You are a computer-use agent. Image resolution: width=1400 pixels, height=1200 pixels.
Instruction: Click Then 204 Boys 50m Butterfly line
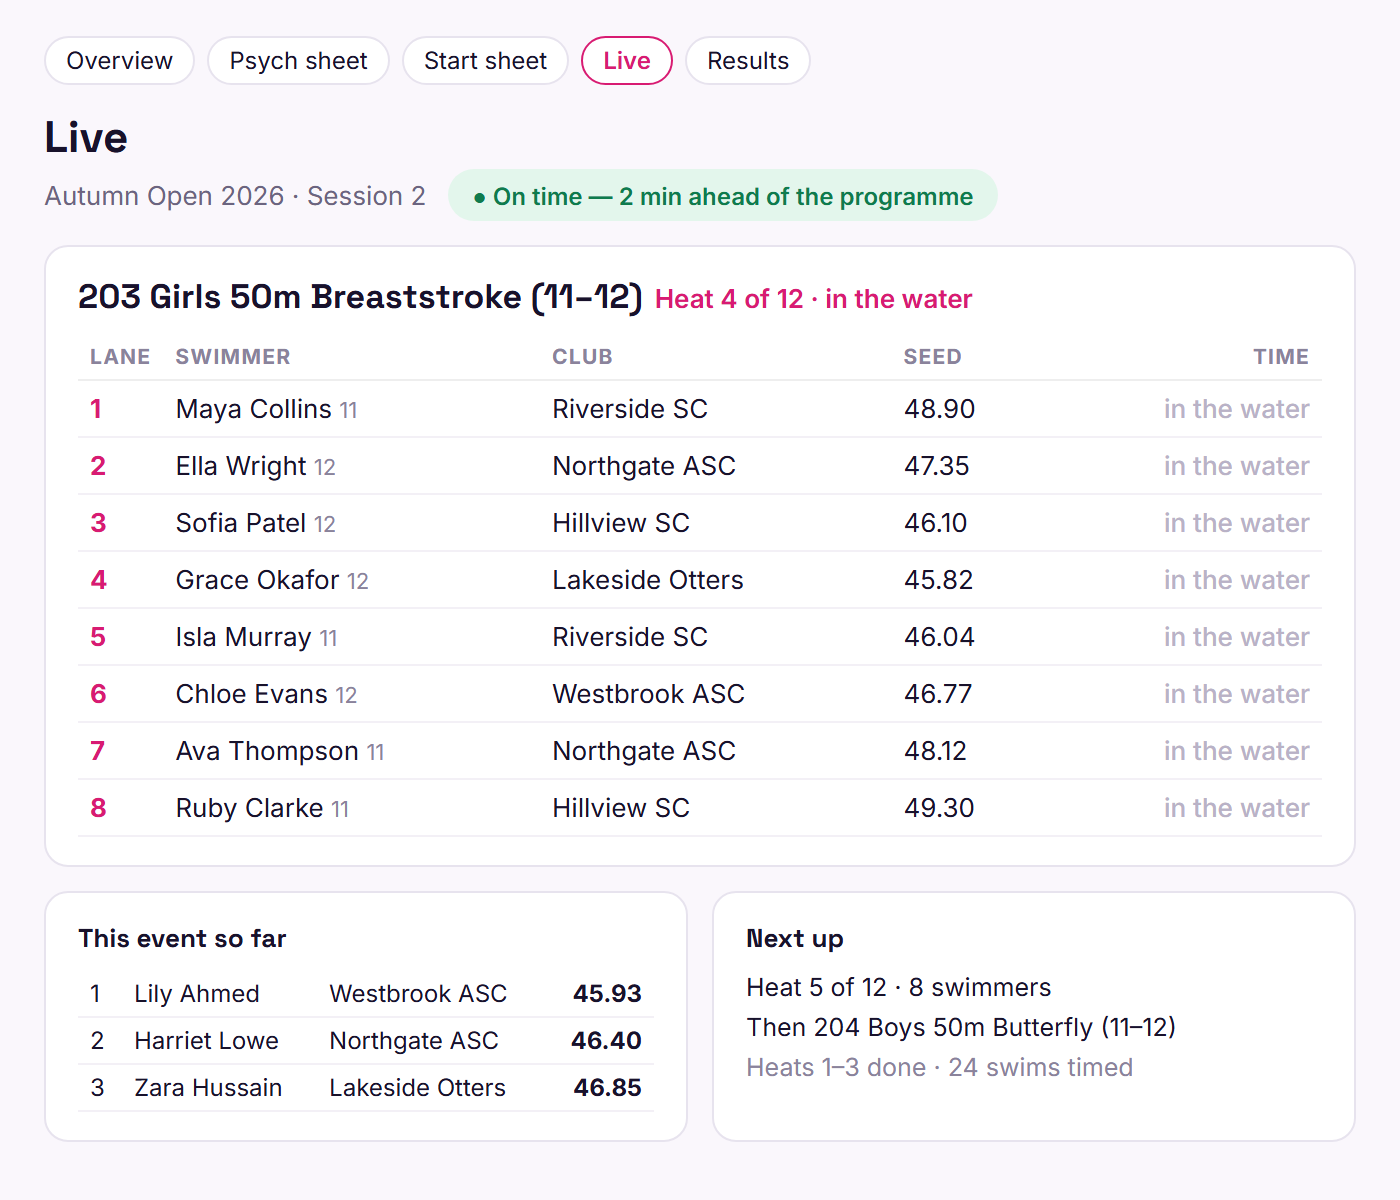961,1028
